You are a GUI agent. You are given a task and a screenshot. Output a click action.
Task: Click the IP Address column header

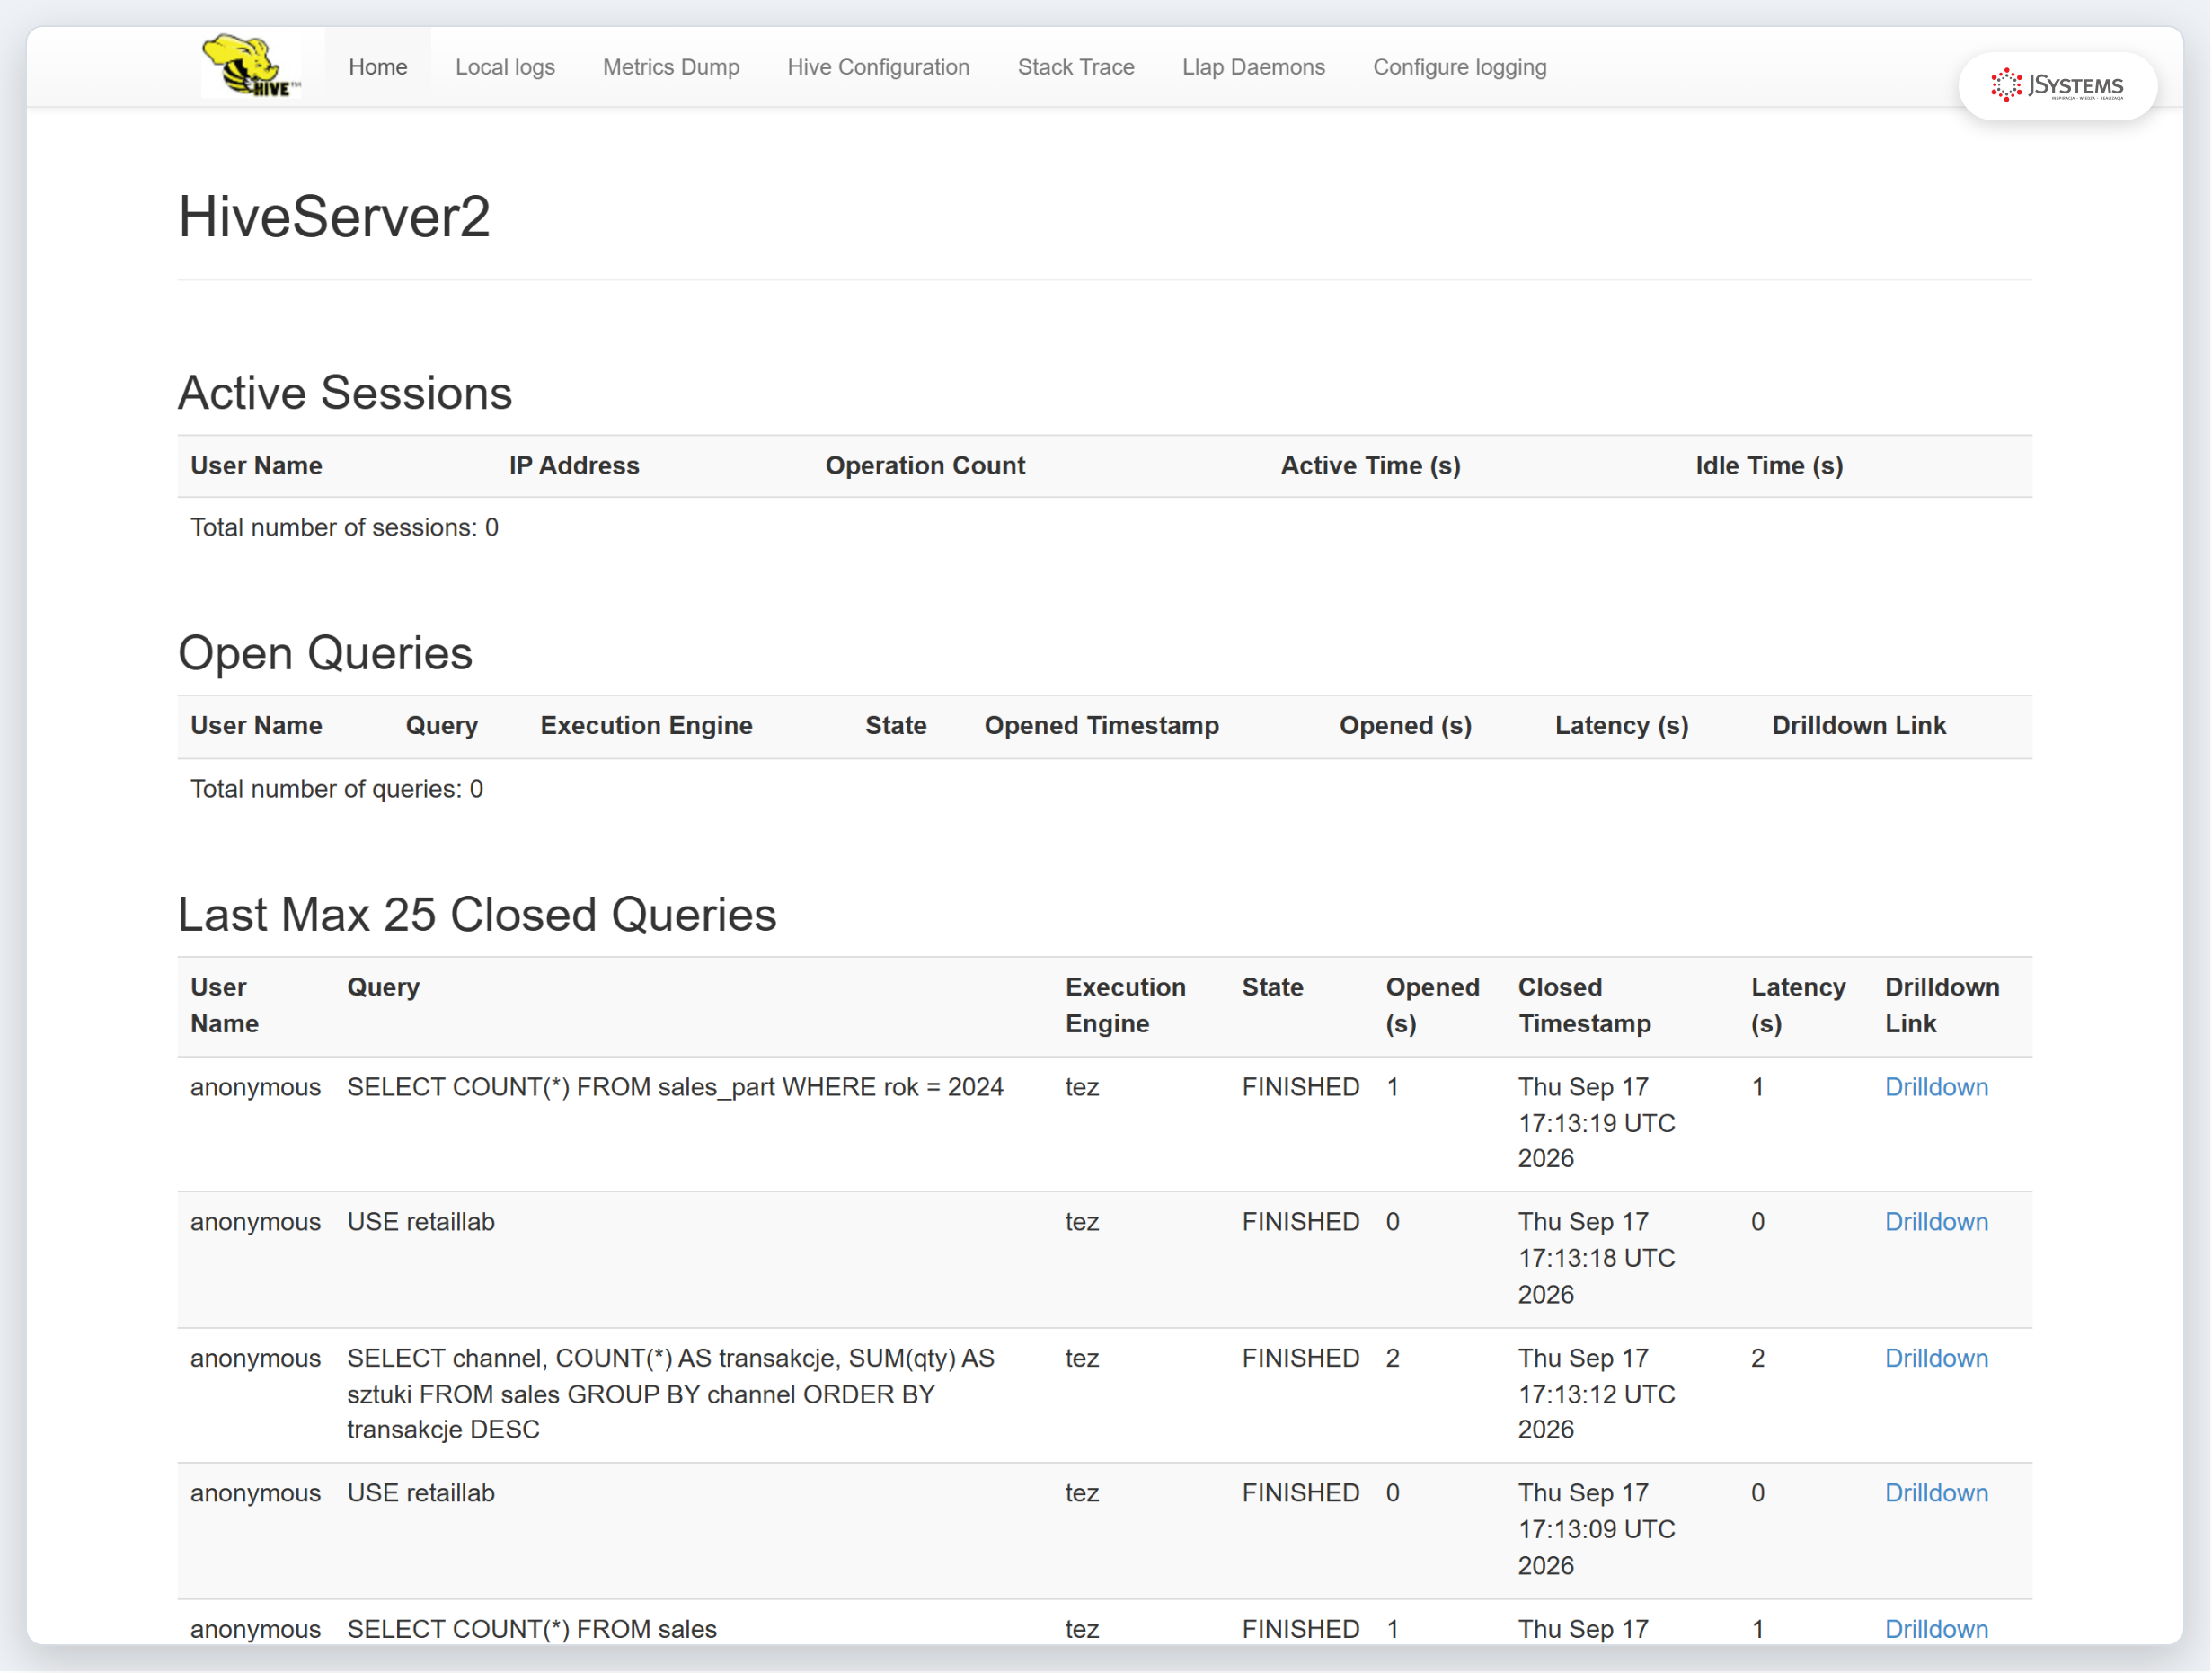574,465
